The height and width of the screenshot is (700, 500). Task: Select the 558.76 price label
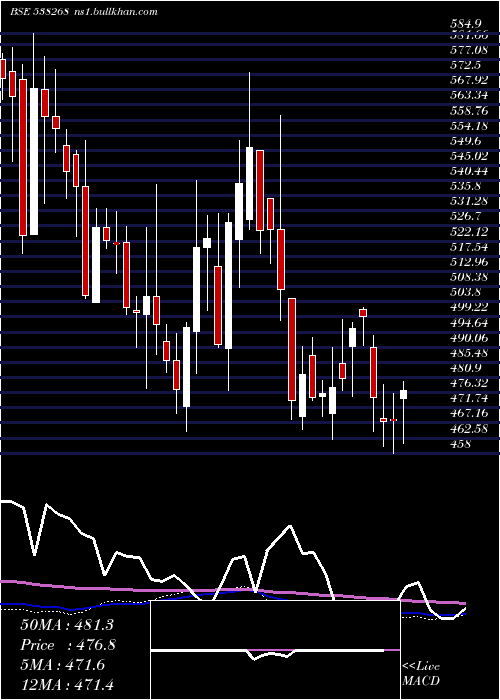coord(468,110)
